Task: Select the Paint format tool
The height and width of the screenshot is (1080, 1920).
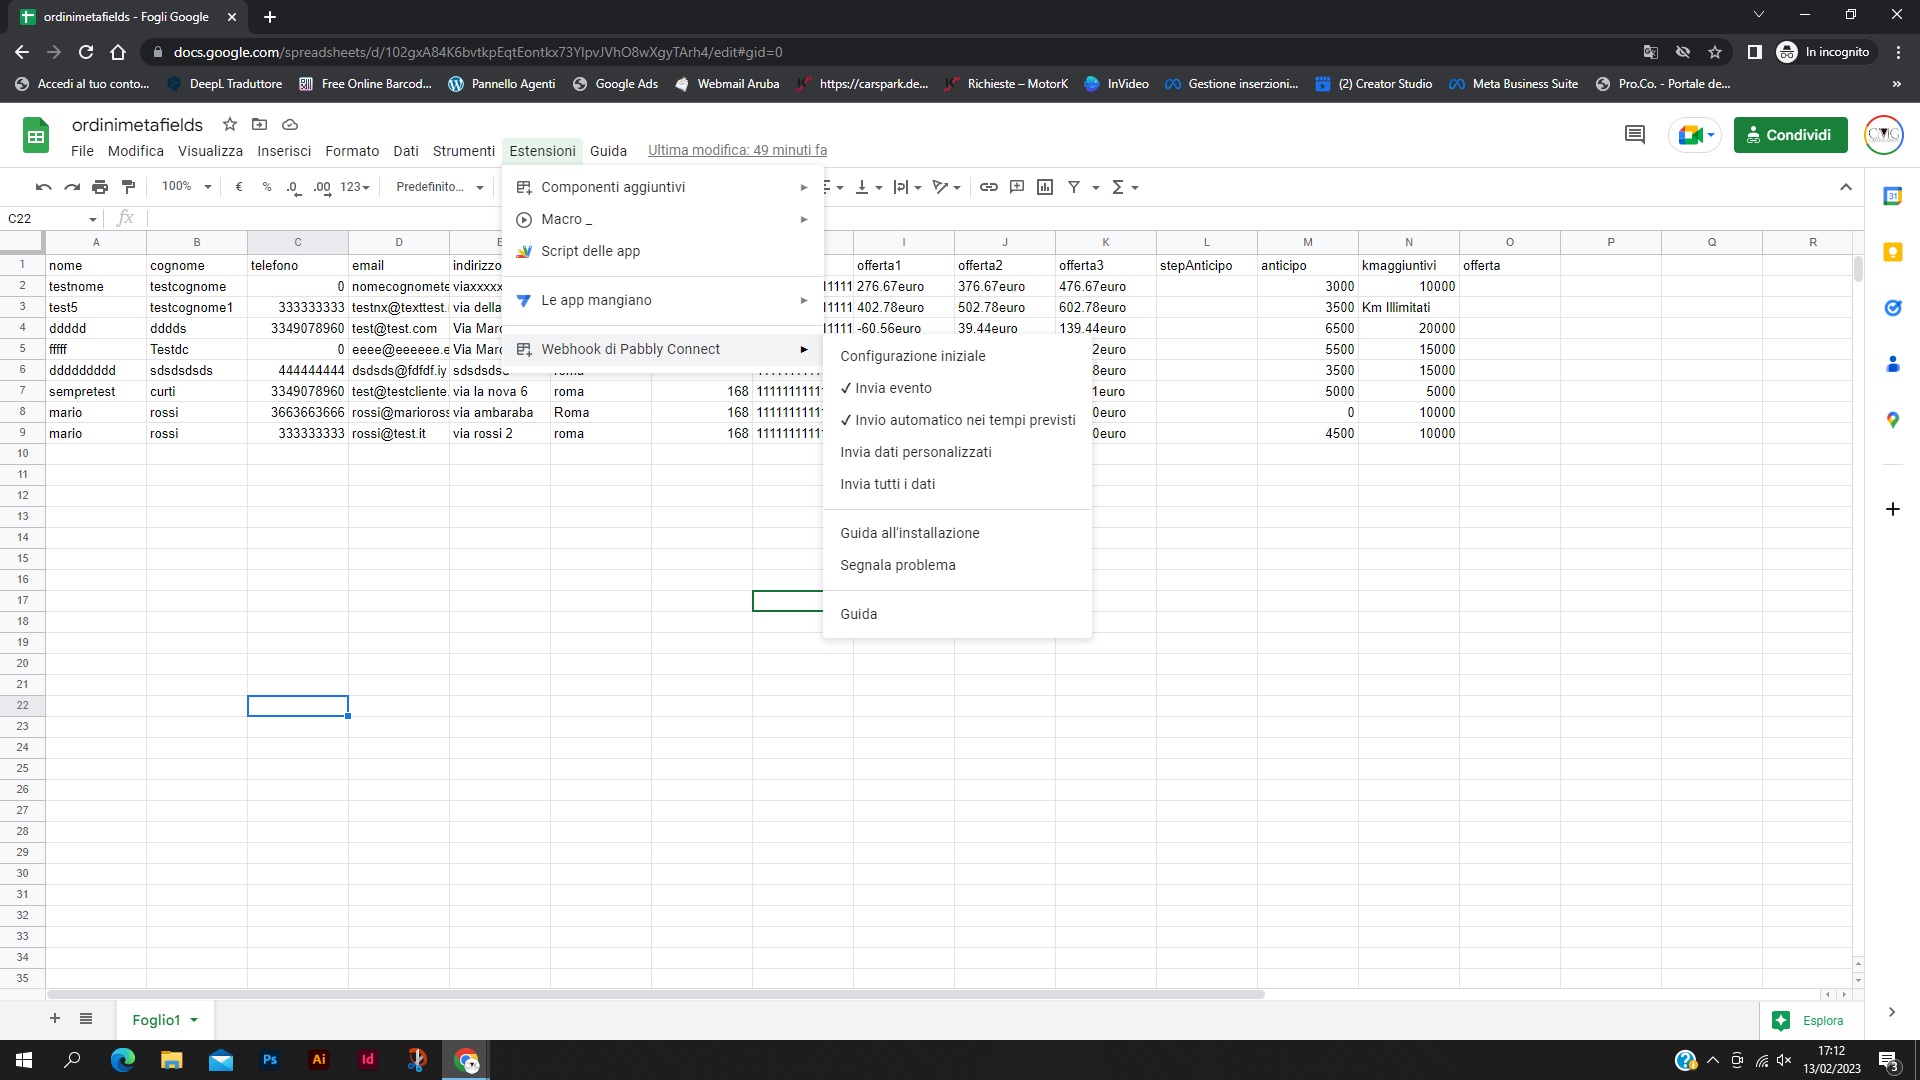Action: [x=128, y=187]
